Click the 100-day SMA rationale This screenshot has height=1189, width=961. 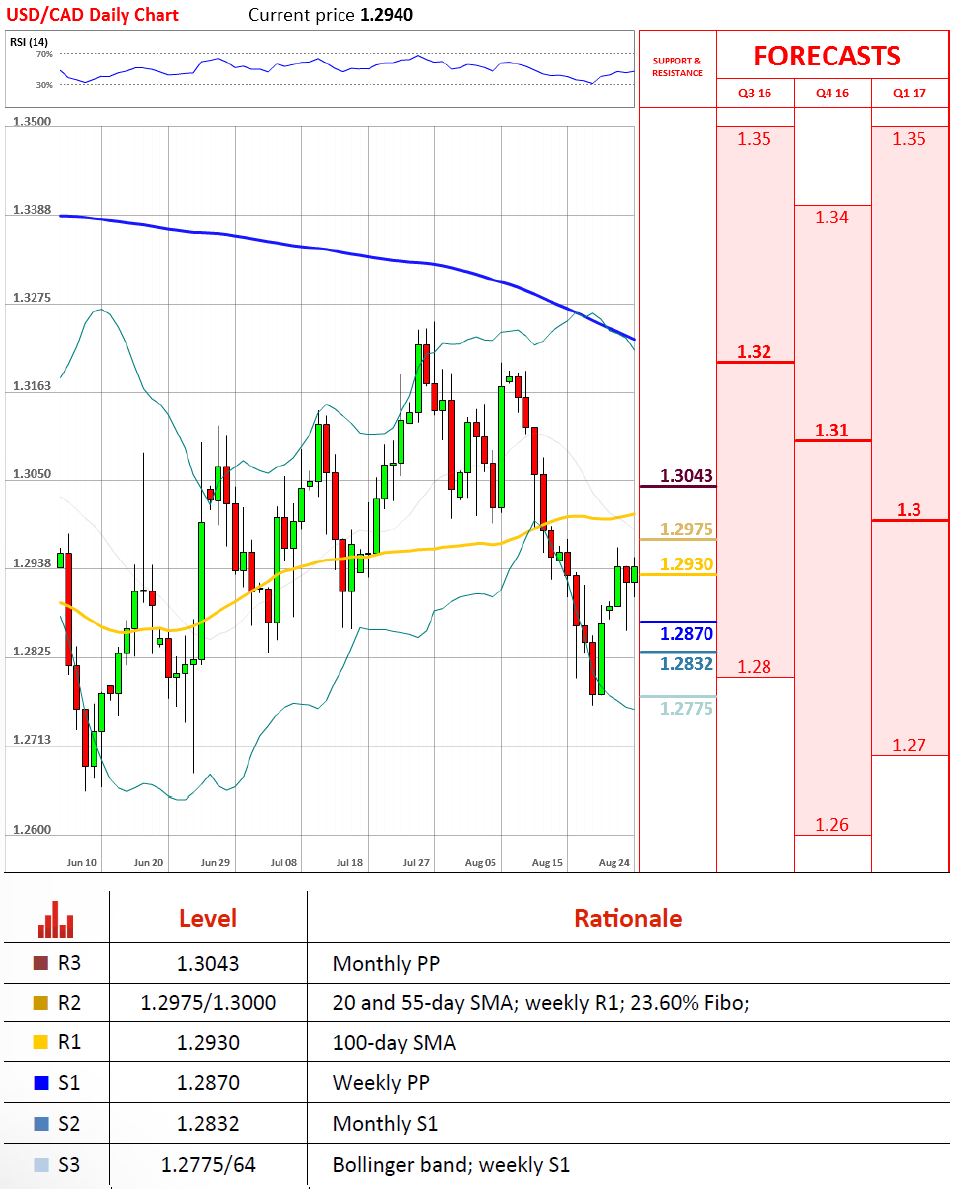[x=394, y=1043]
